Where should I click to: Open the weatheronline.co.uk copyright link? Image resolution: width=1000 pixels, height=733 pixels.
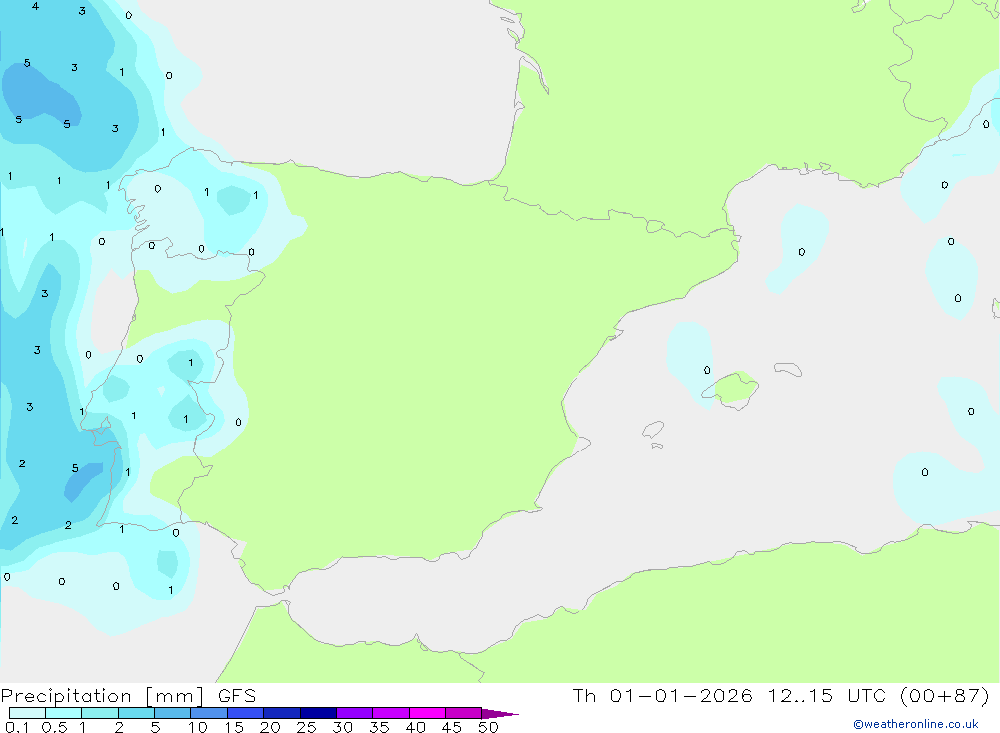(x=916, y=724)
